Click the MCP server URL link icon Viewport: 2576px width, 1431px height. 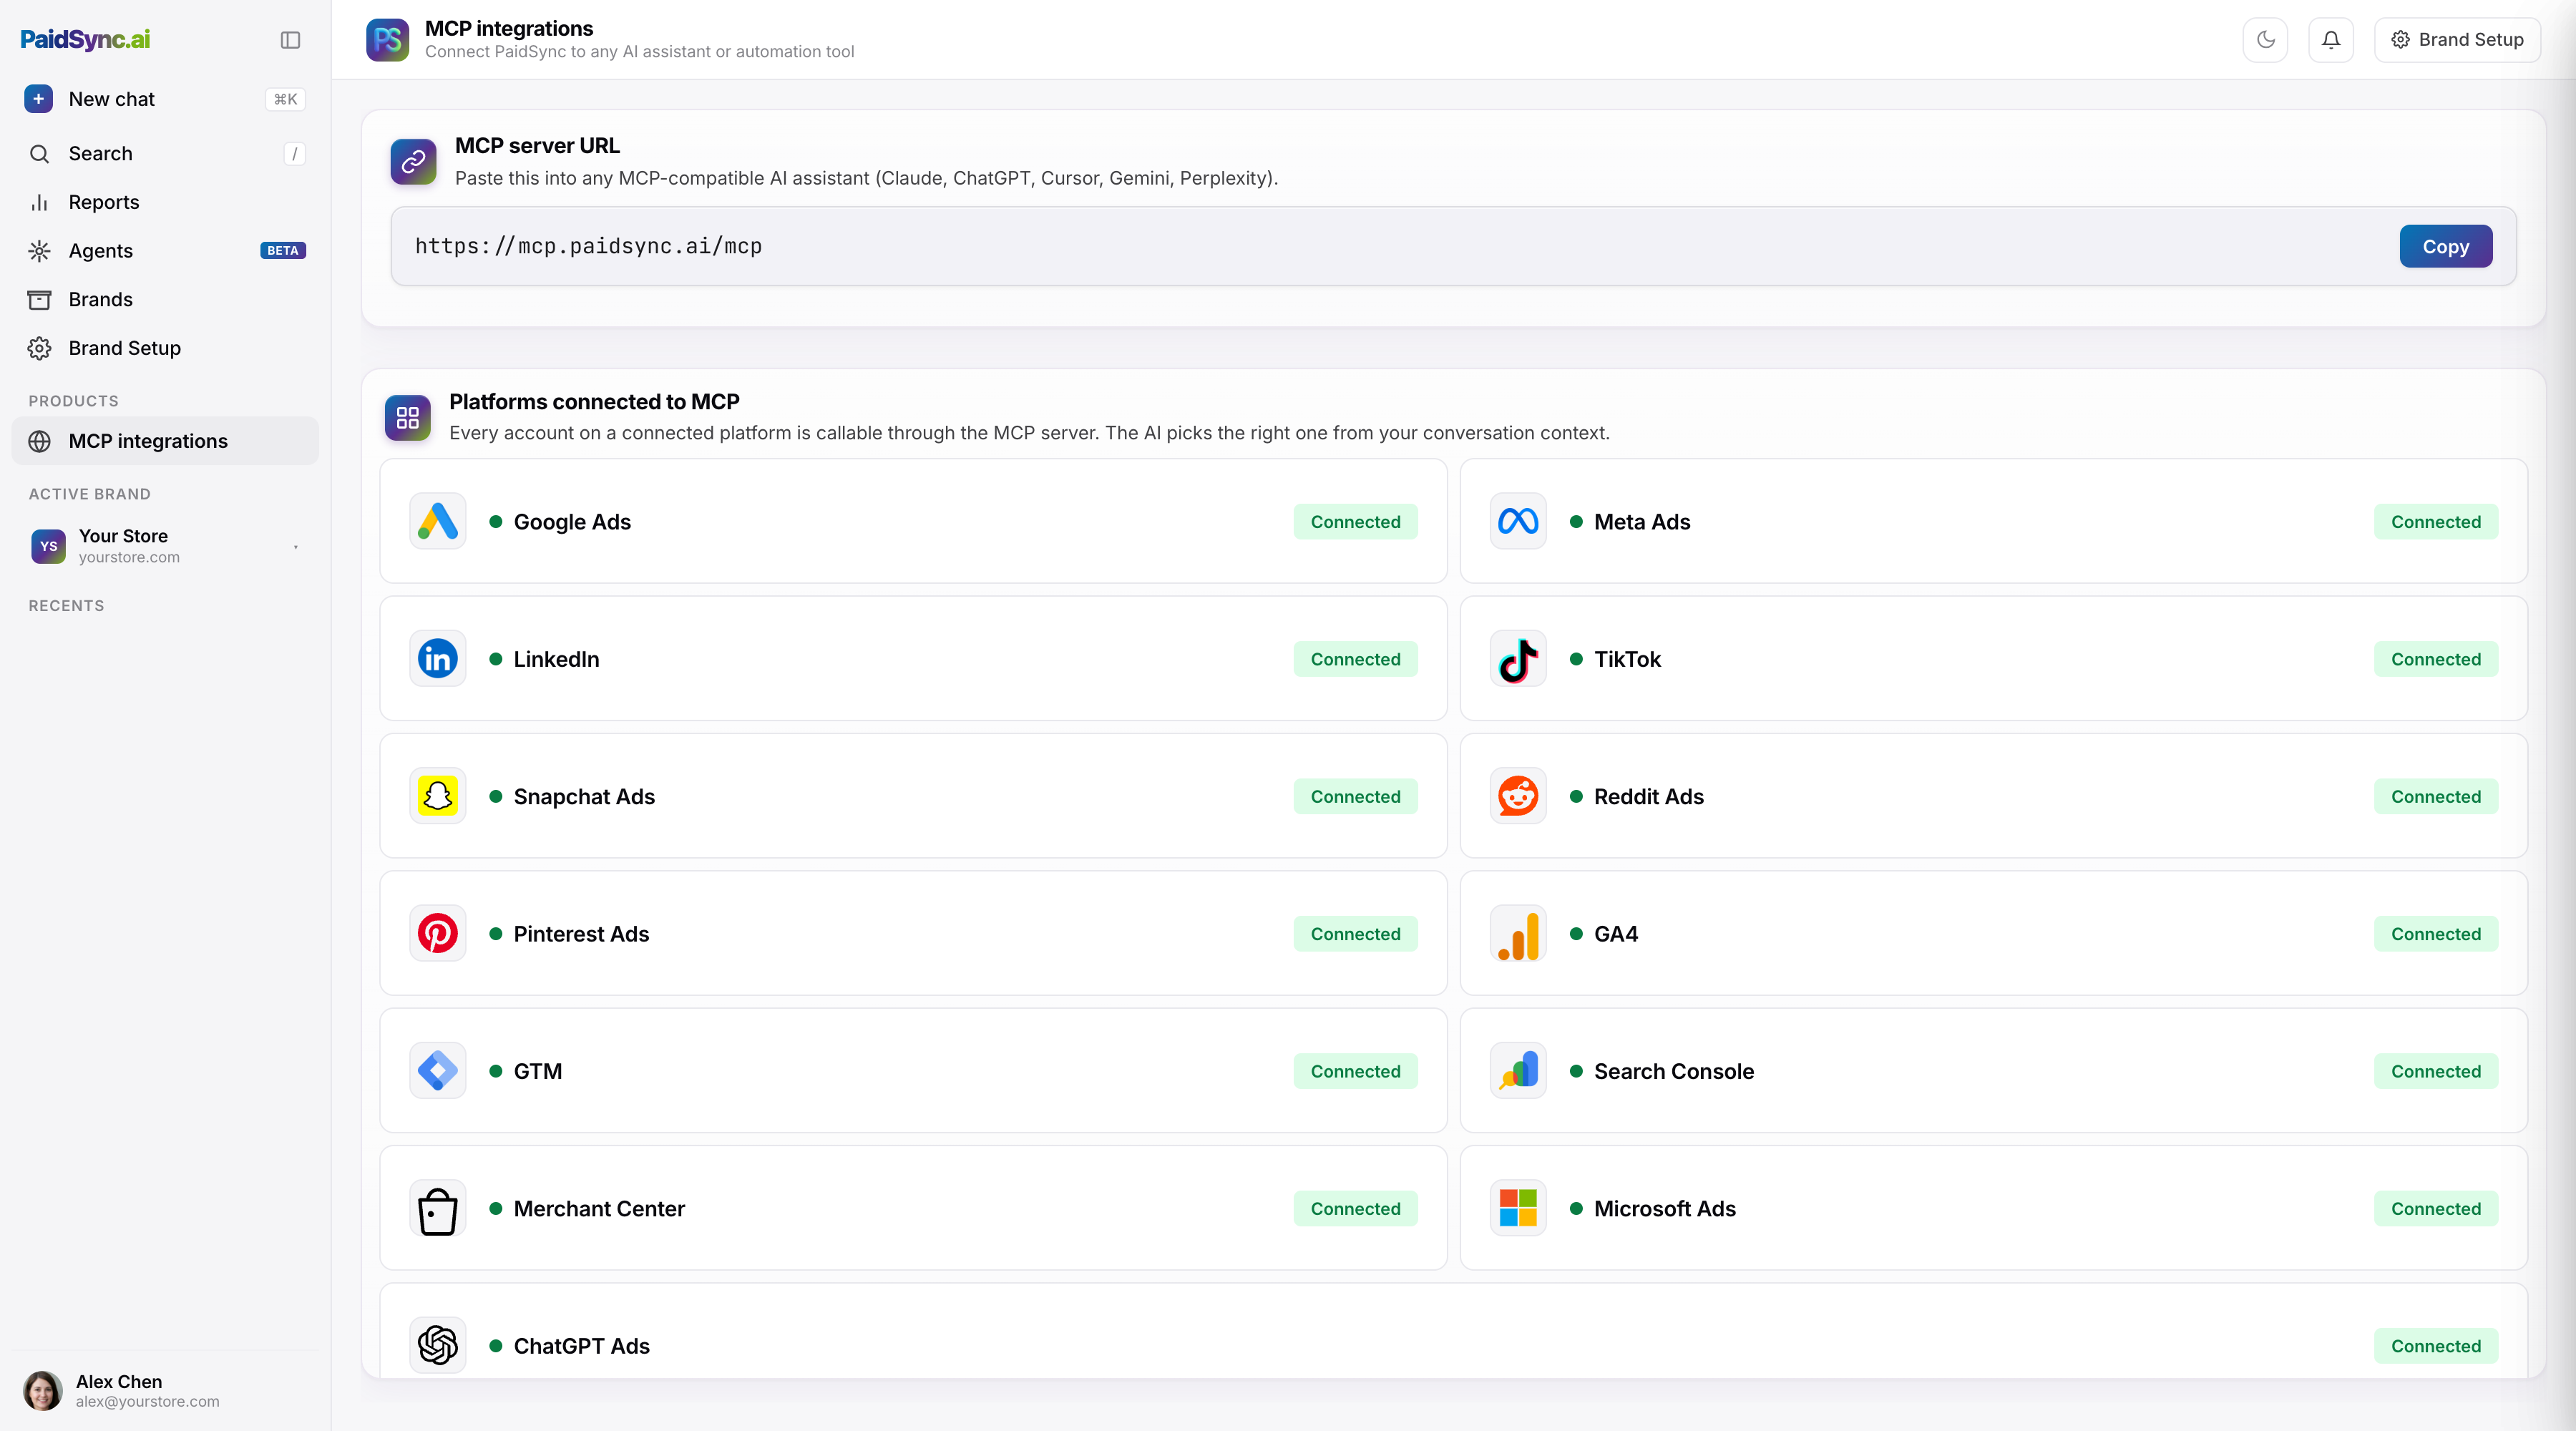tap(413, 161)
